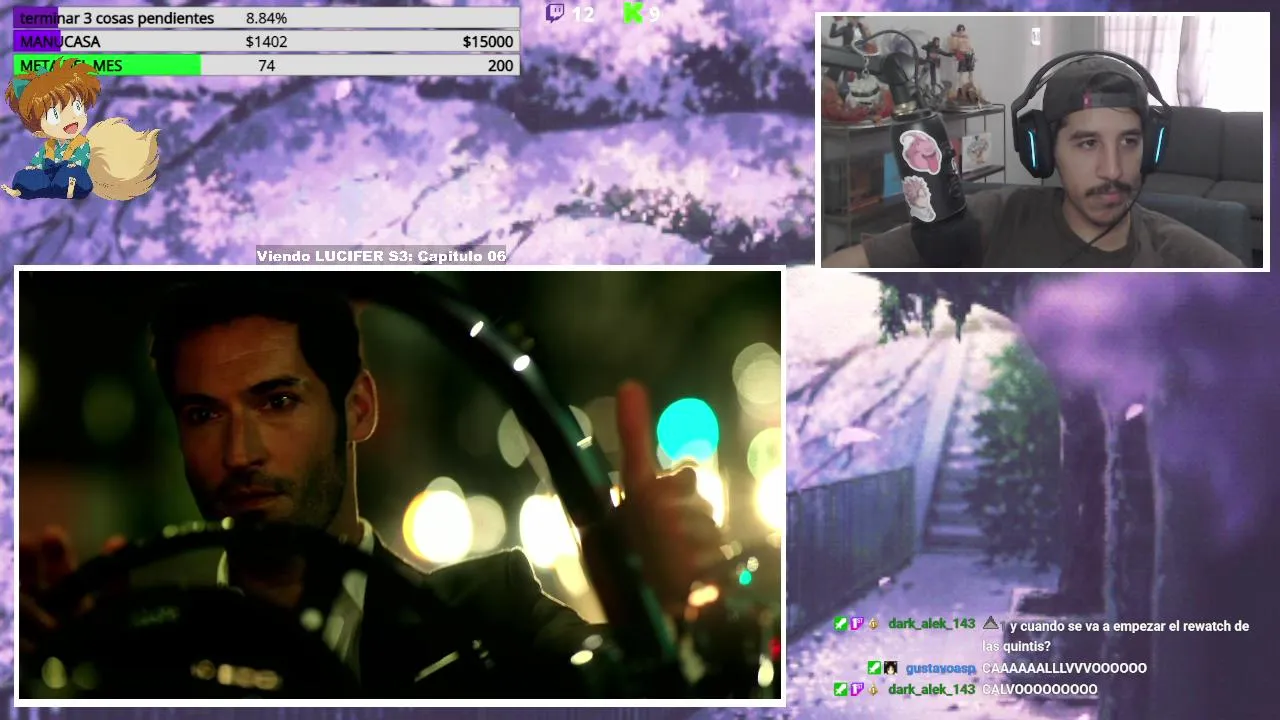Click the Kick viewer count number 9
The width and height of the screenshot is (1280, 720).
click(654, 14)
